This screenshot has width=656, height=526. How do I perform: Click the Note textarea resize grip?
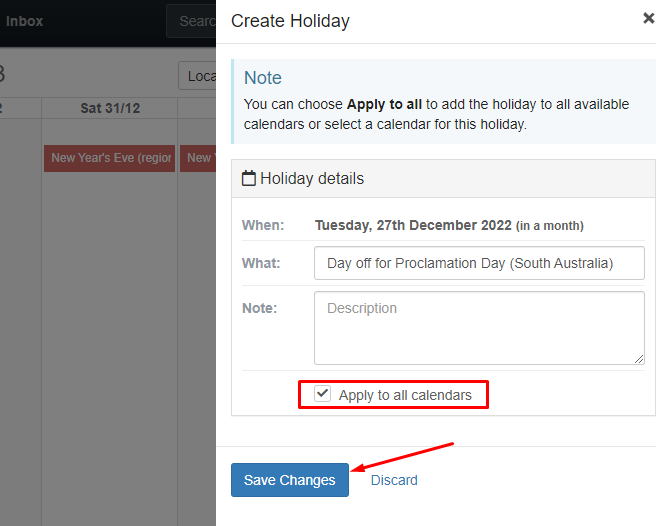coord(639,359)
